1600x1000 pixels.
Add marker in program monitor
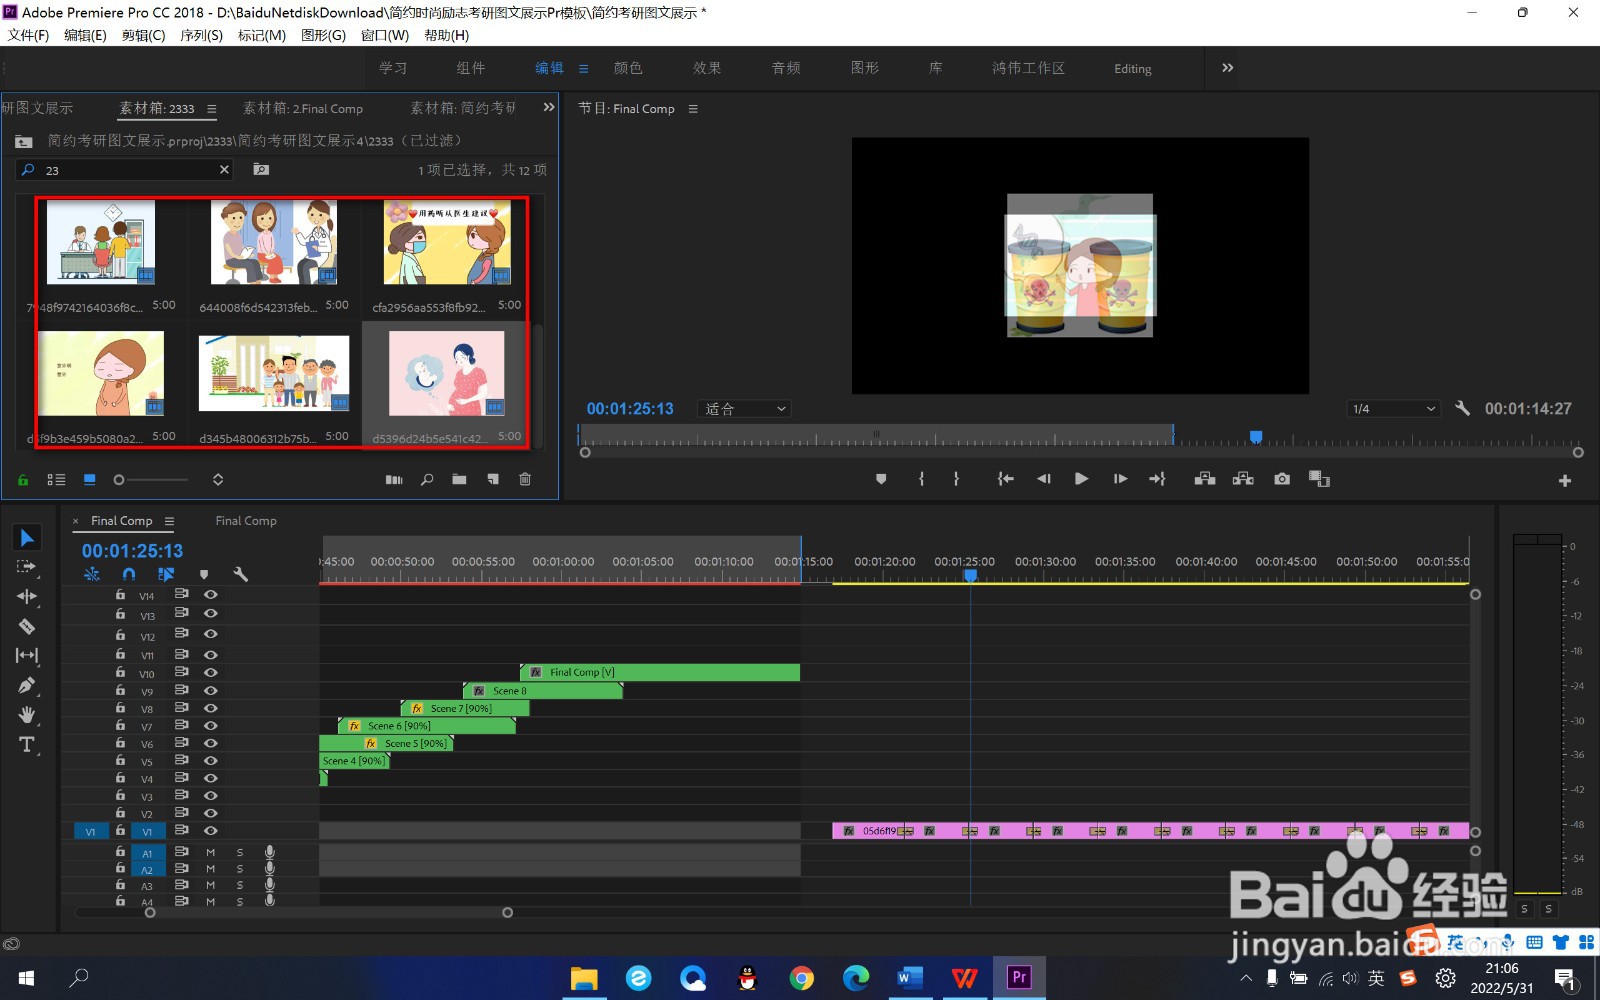(x=881, y=479)
